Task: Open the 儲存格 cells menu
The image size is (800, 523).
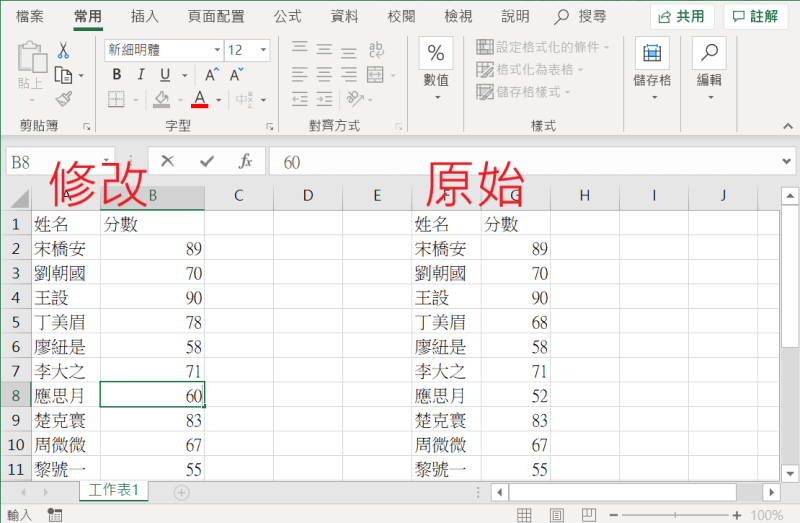Action: coord(652,69)
